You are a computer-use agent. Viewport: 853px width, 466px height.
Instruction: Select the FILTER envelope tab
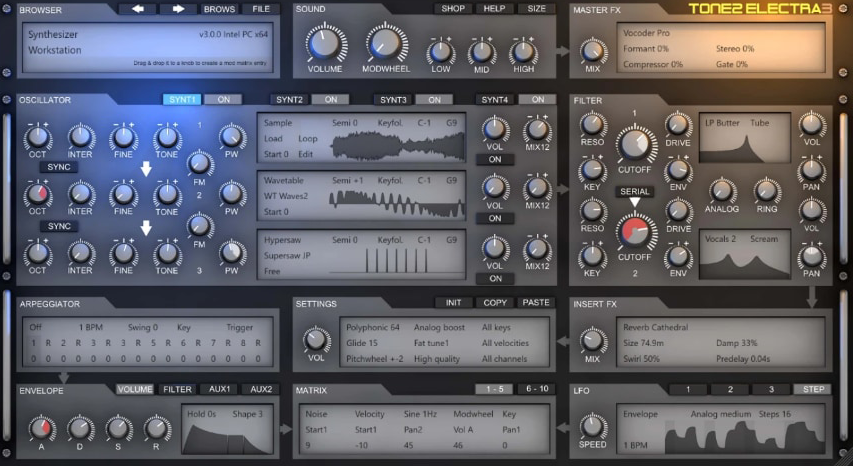(178, 389)
